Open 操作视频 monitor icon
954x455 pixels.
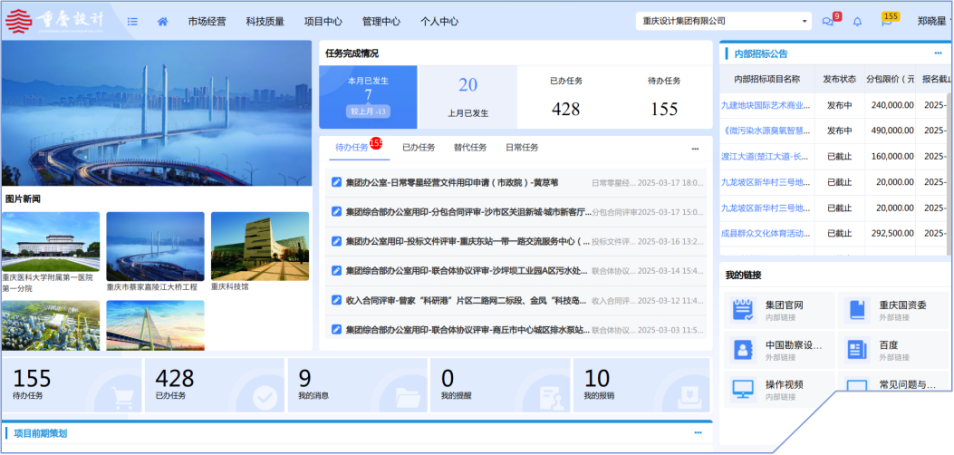click(x=743, y=389)
